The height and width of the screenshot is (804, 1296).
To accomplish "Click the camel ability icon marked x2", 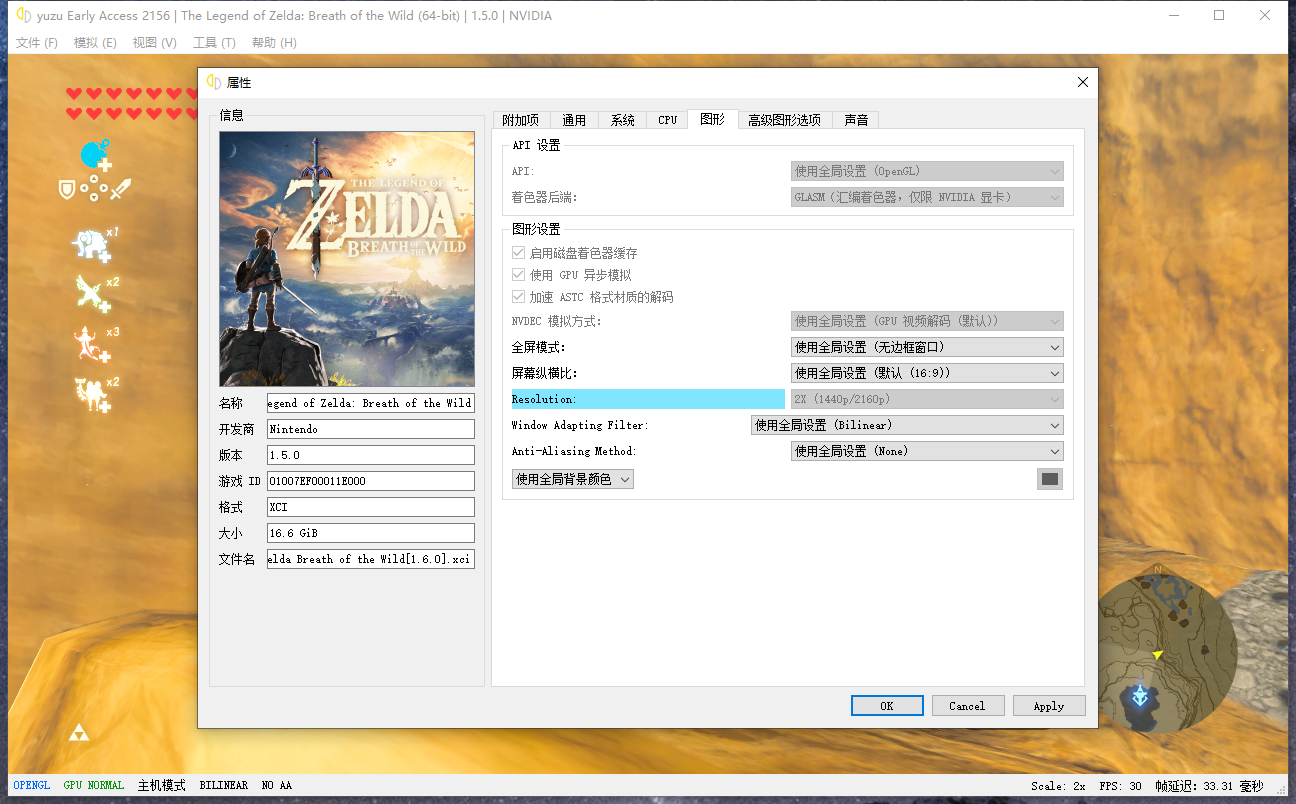I will [91, 393].
